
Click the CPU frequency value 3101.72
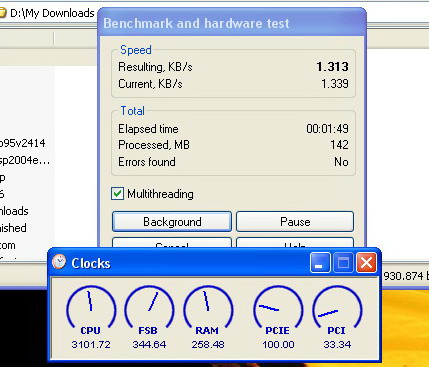click(x=91, y=344)
